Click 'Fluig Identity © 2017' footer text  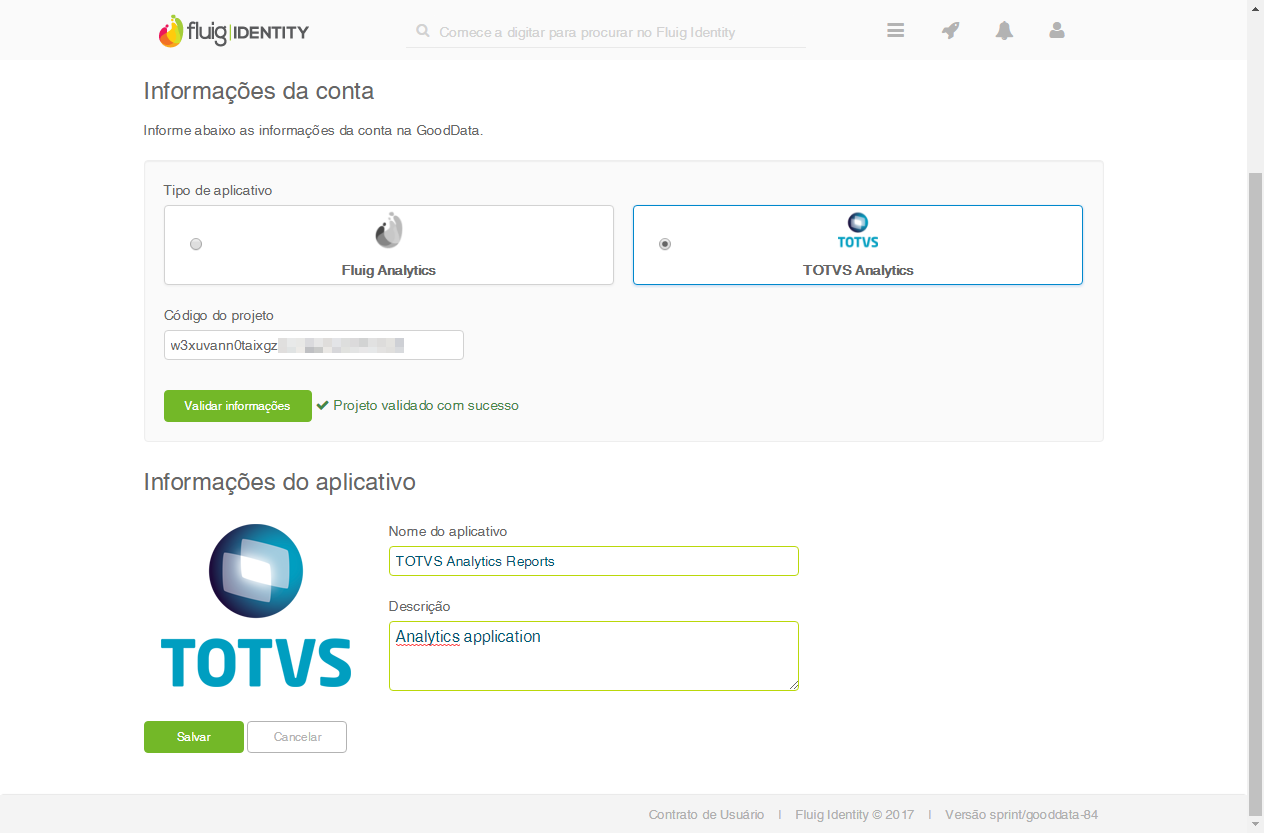[x=855, y=815]
